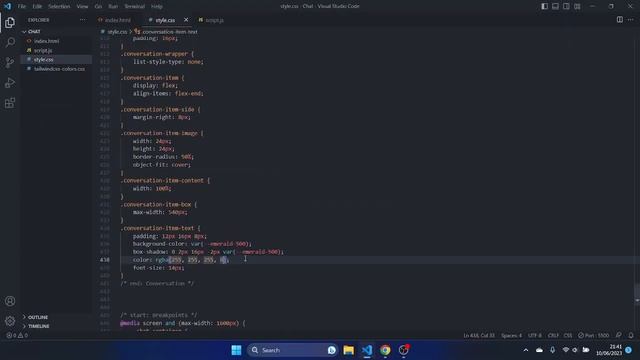Click style.css breadcrumb segment
Viewport: 640px width, 360px height.
pos(118,31)
